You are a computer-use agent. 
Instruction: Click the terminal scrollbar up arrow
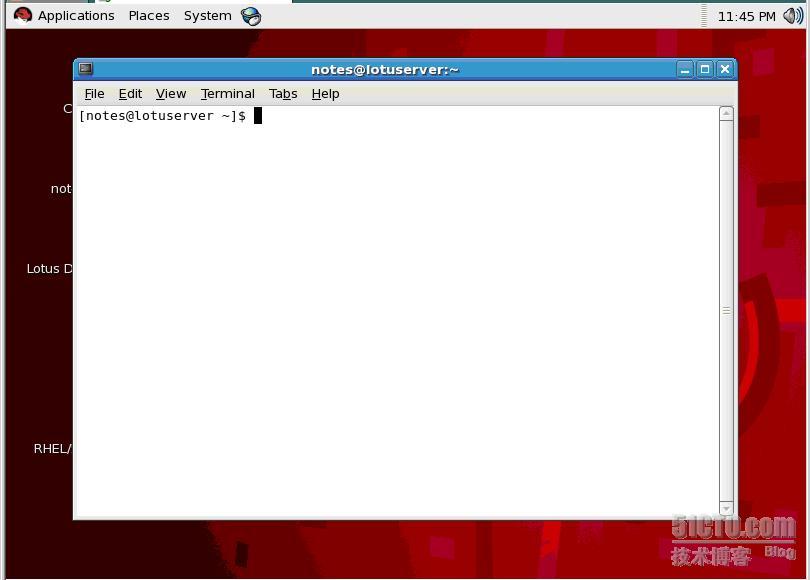(x=726, y=113)
